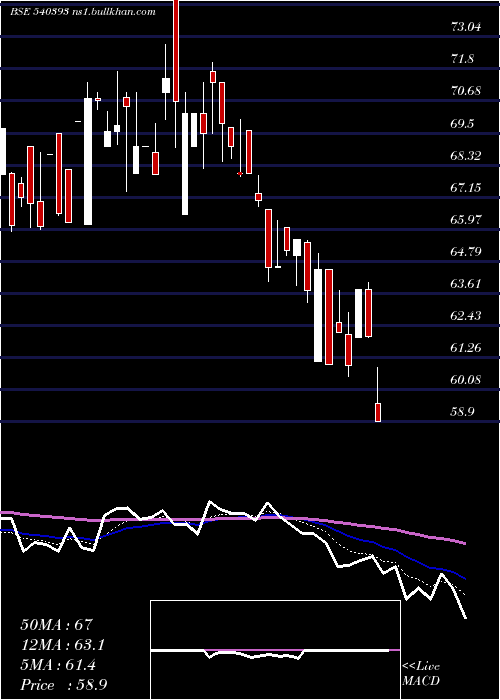Click the 61.26 price axis label
This screenshot has height=700, width=500.
click(467, 348)
